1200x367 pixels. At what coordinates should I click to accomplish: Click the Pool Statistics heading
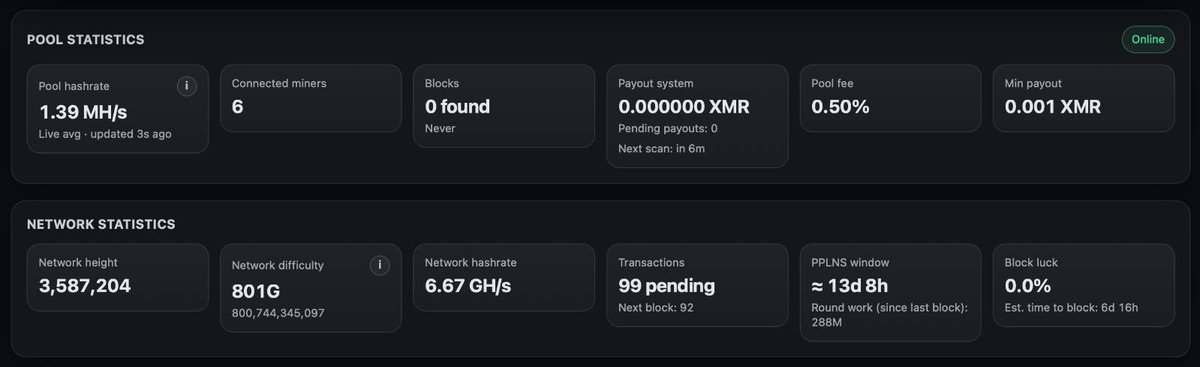click(86, 39)
